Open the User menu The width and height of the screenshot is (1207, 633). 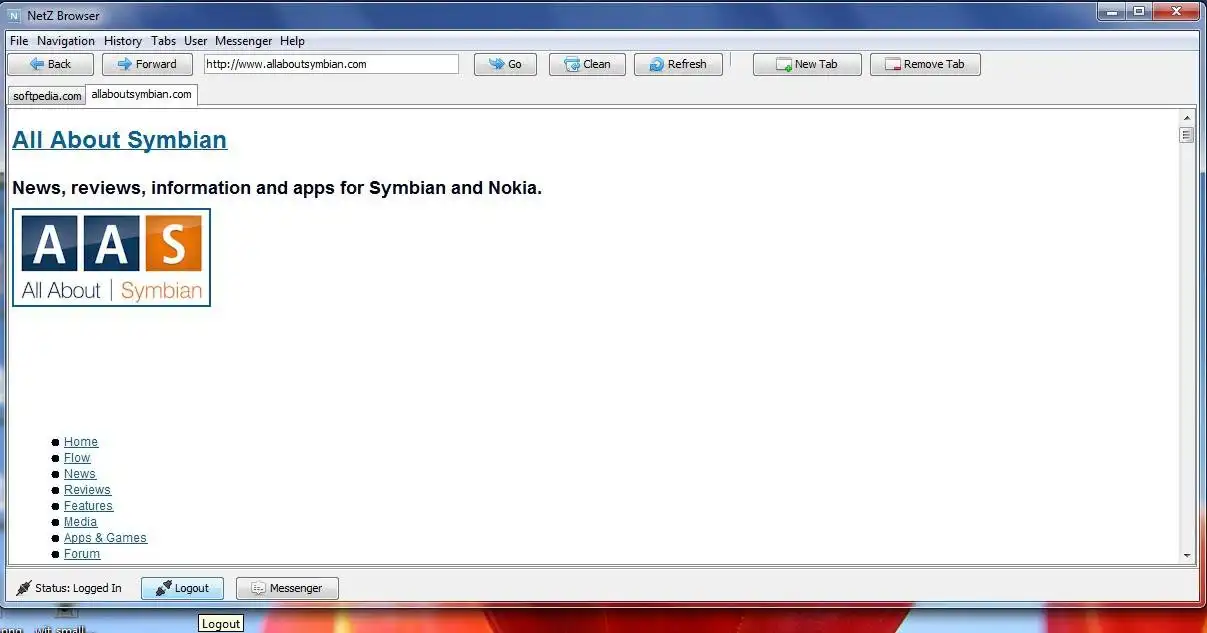pos(196,41)
